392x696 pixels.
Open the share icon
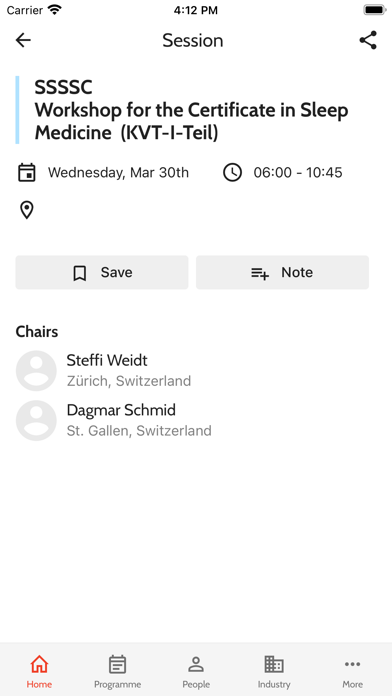[368, 40]
